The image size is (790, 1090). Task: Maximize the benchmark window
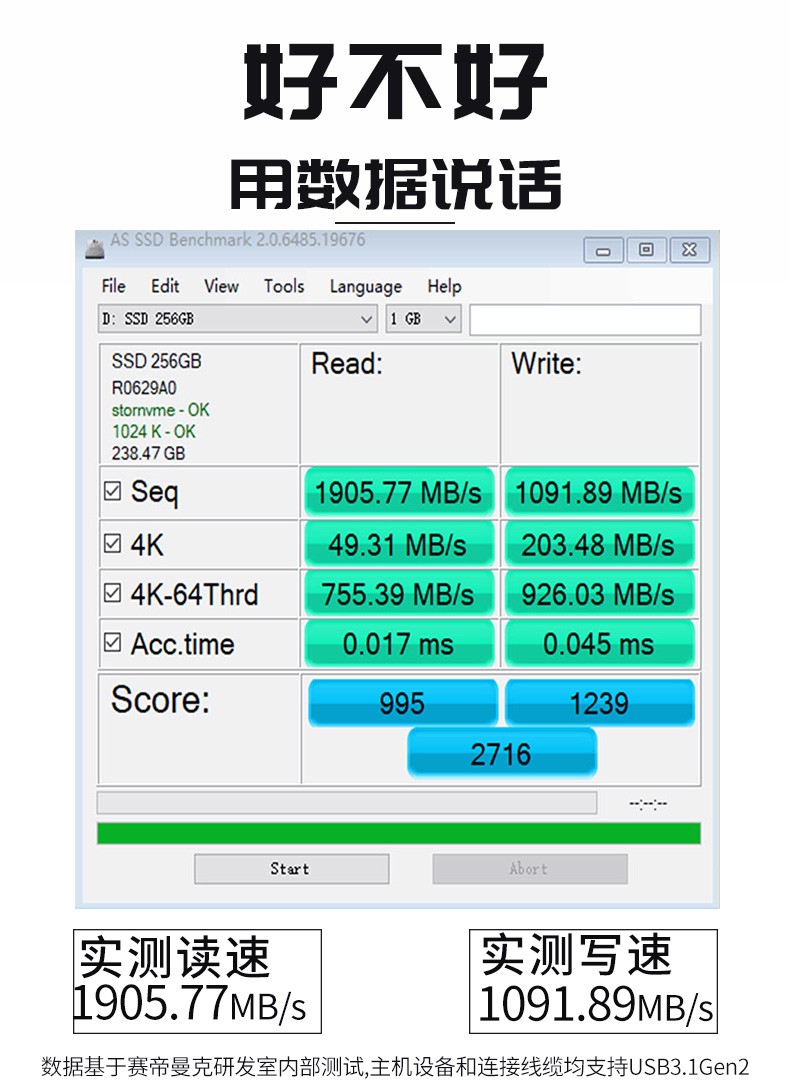click(x=646, y=250)
